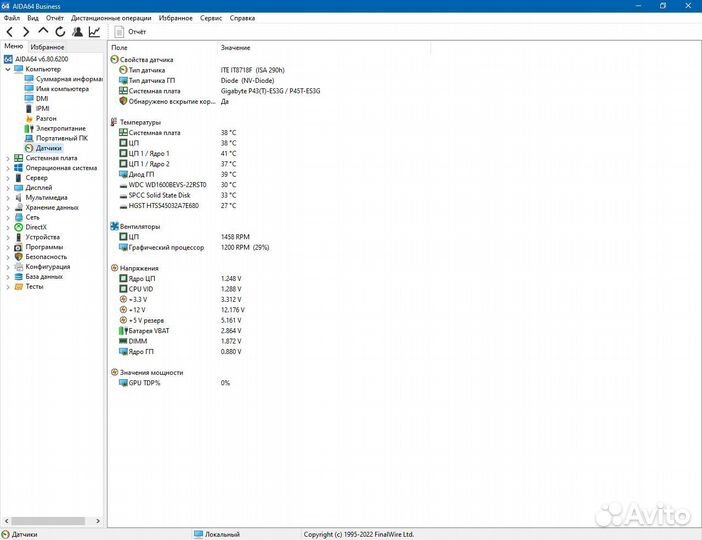Screen dimensions: 702x540
Task: Click the Разгон flame icon
Action: click(x=29, y=118)
